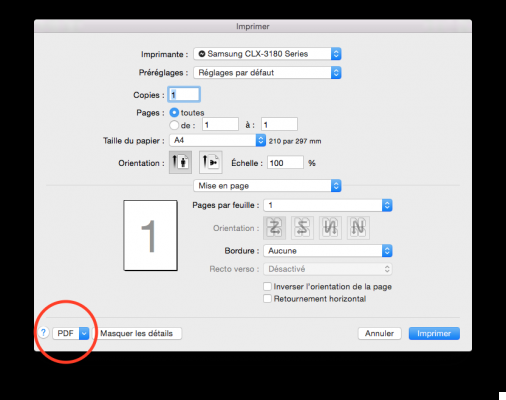Image resolution: width=506 pixels, height=400 pixels.
Task: Enable 'Inverser l'orientation de la page'
Action: [267, 287]
